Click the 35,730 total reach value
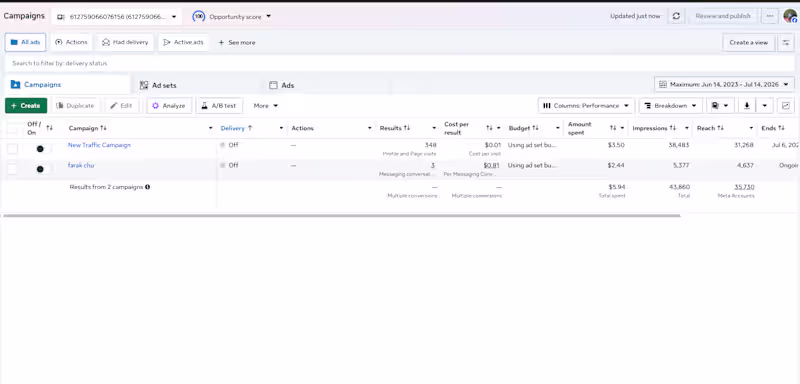This screenshot has width=800, height=384. click(x=744, y=187)
